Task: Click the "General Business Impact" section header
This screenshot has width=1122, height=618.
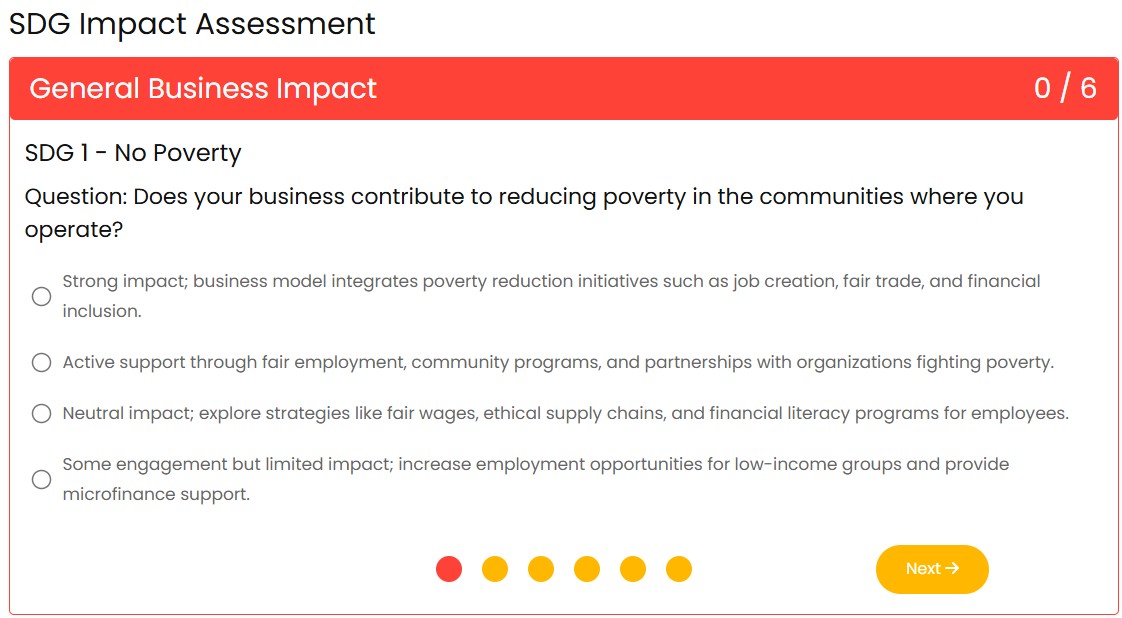Action: 203,88
